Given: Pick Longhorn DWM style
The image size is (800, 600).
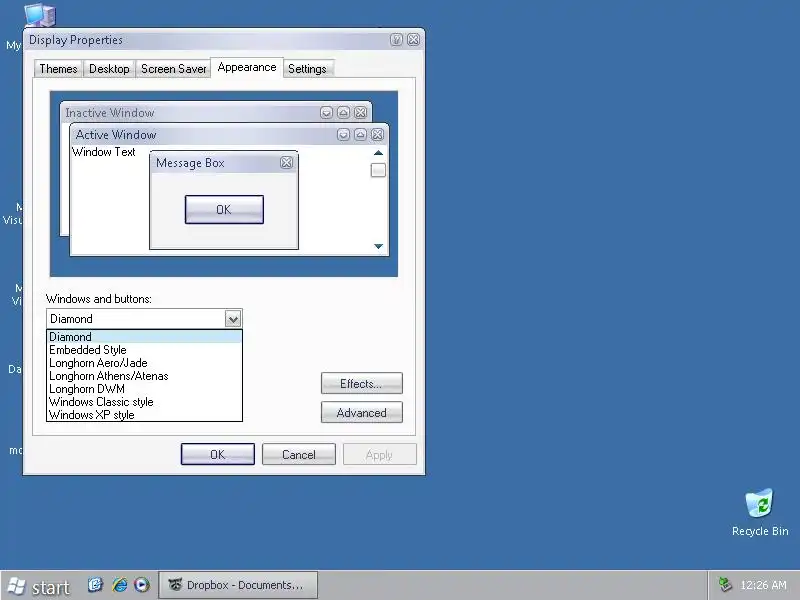Looking at the screenshot, I should [144, 389].
